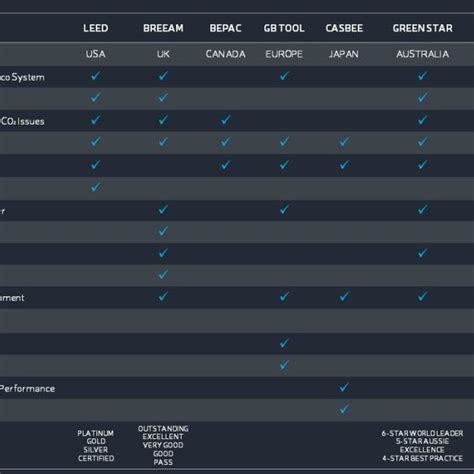
Task: Click the USA country label under LEED
Action: [x=96, y=54]
